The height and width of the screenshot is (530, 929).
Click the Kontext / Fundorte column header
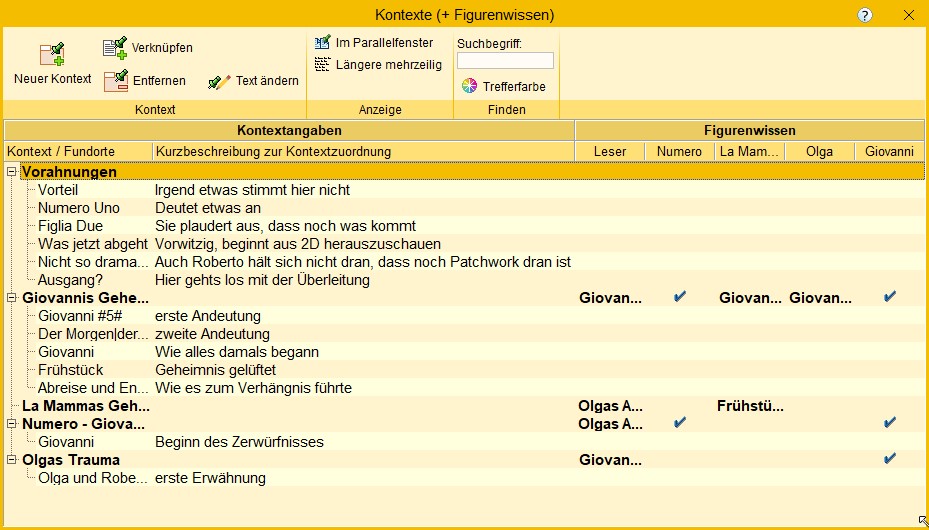click(x=78, y=152)
